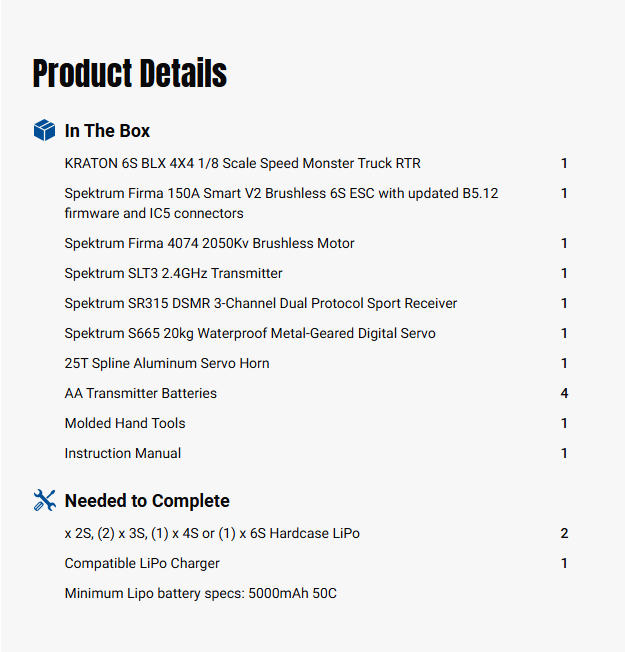Click the Compatible LiPo Charger item
The height and width of the screenshot is (652, 625).
coord(142,563)
